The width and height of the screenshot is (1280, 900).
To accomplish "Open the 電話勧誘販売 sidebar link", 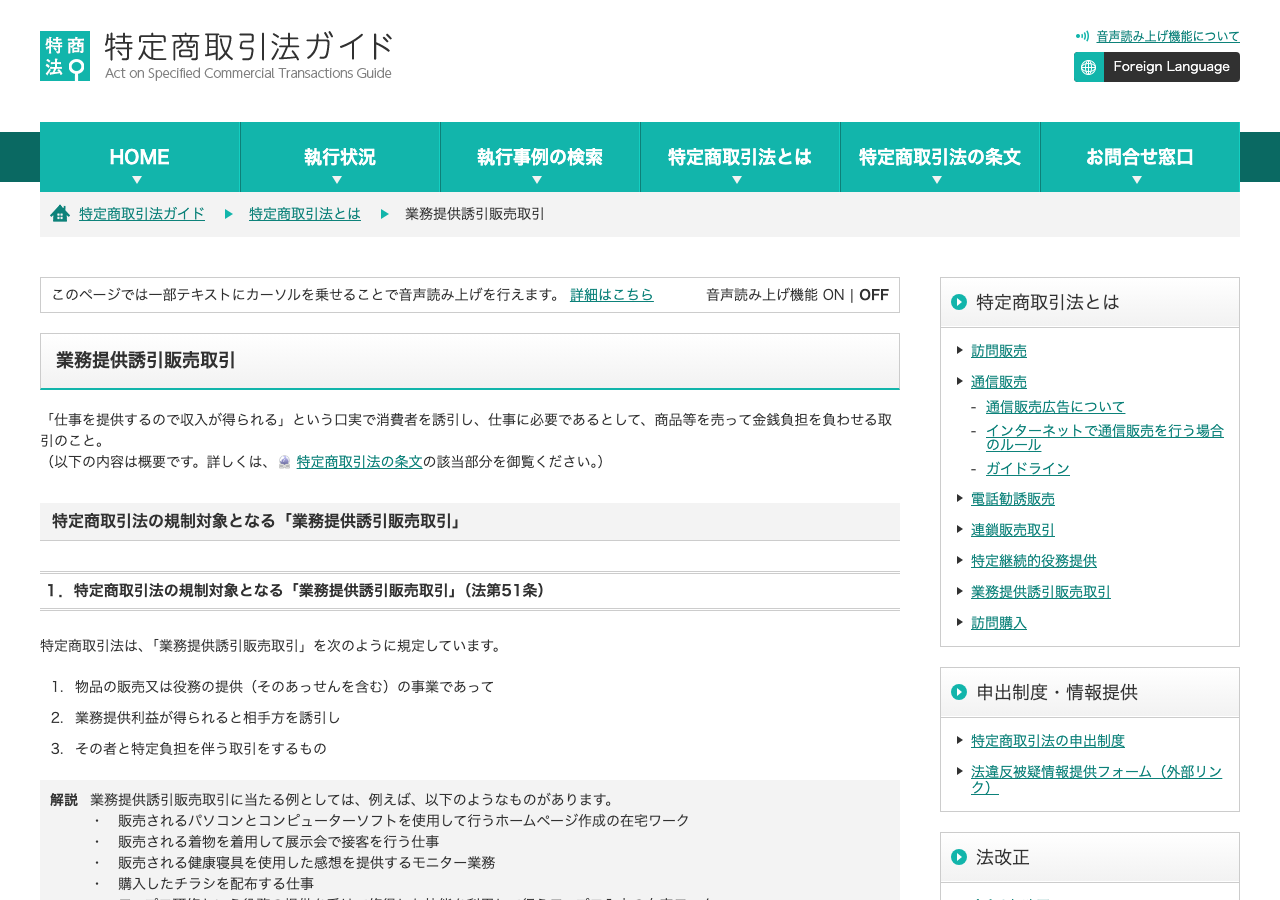I will [x=1013, y=499].
